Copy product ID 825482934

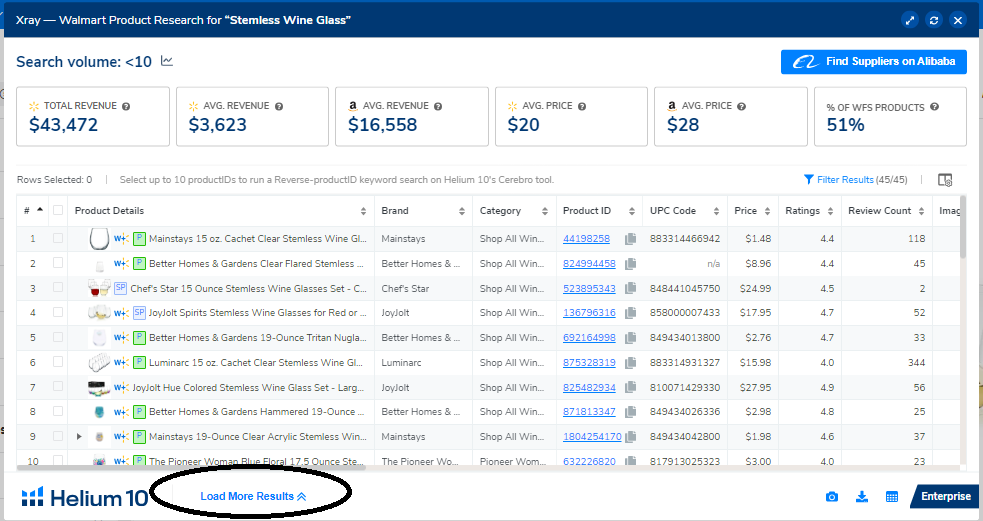pyautogui.click(x=630, y=387)
